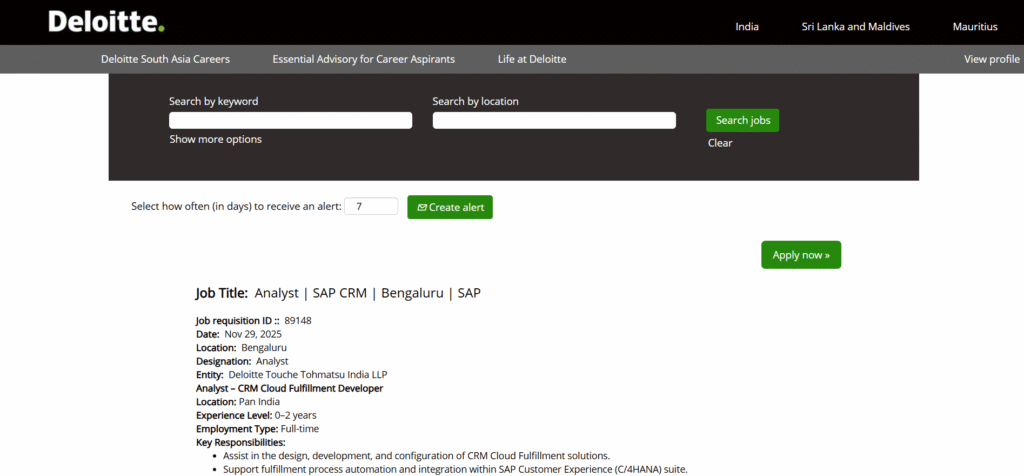Focus the Search by location field
Image resolution: width=1024 pixels, height=476 pixels.
[x=554, y=120]
